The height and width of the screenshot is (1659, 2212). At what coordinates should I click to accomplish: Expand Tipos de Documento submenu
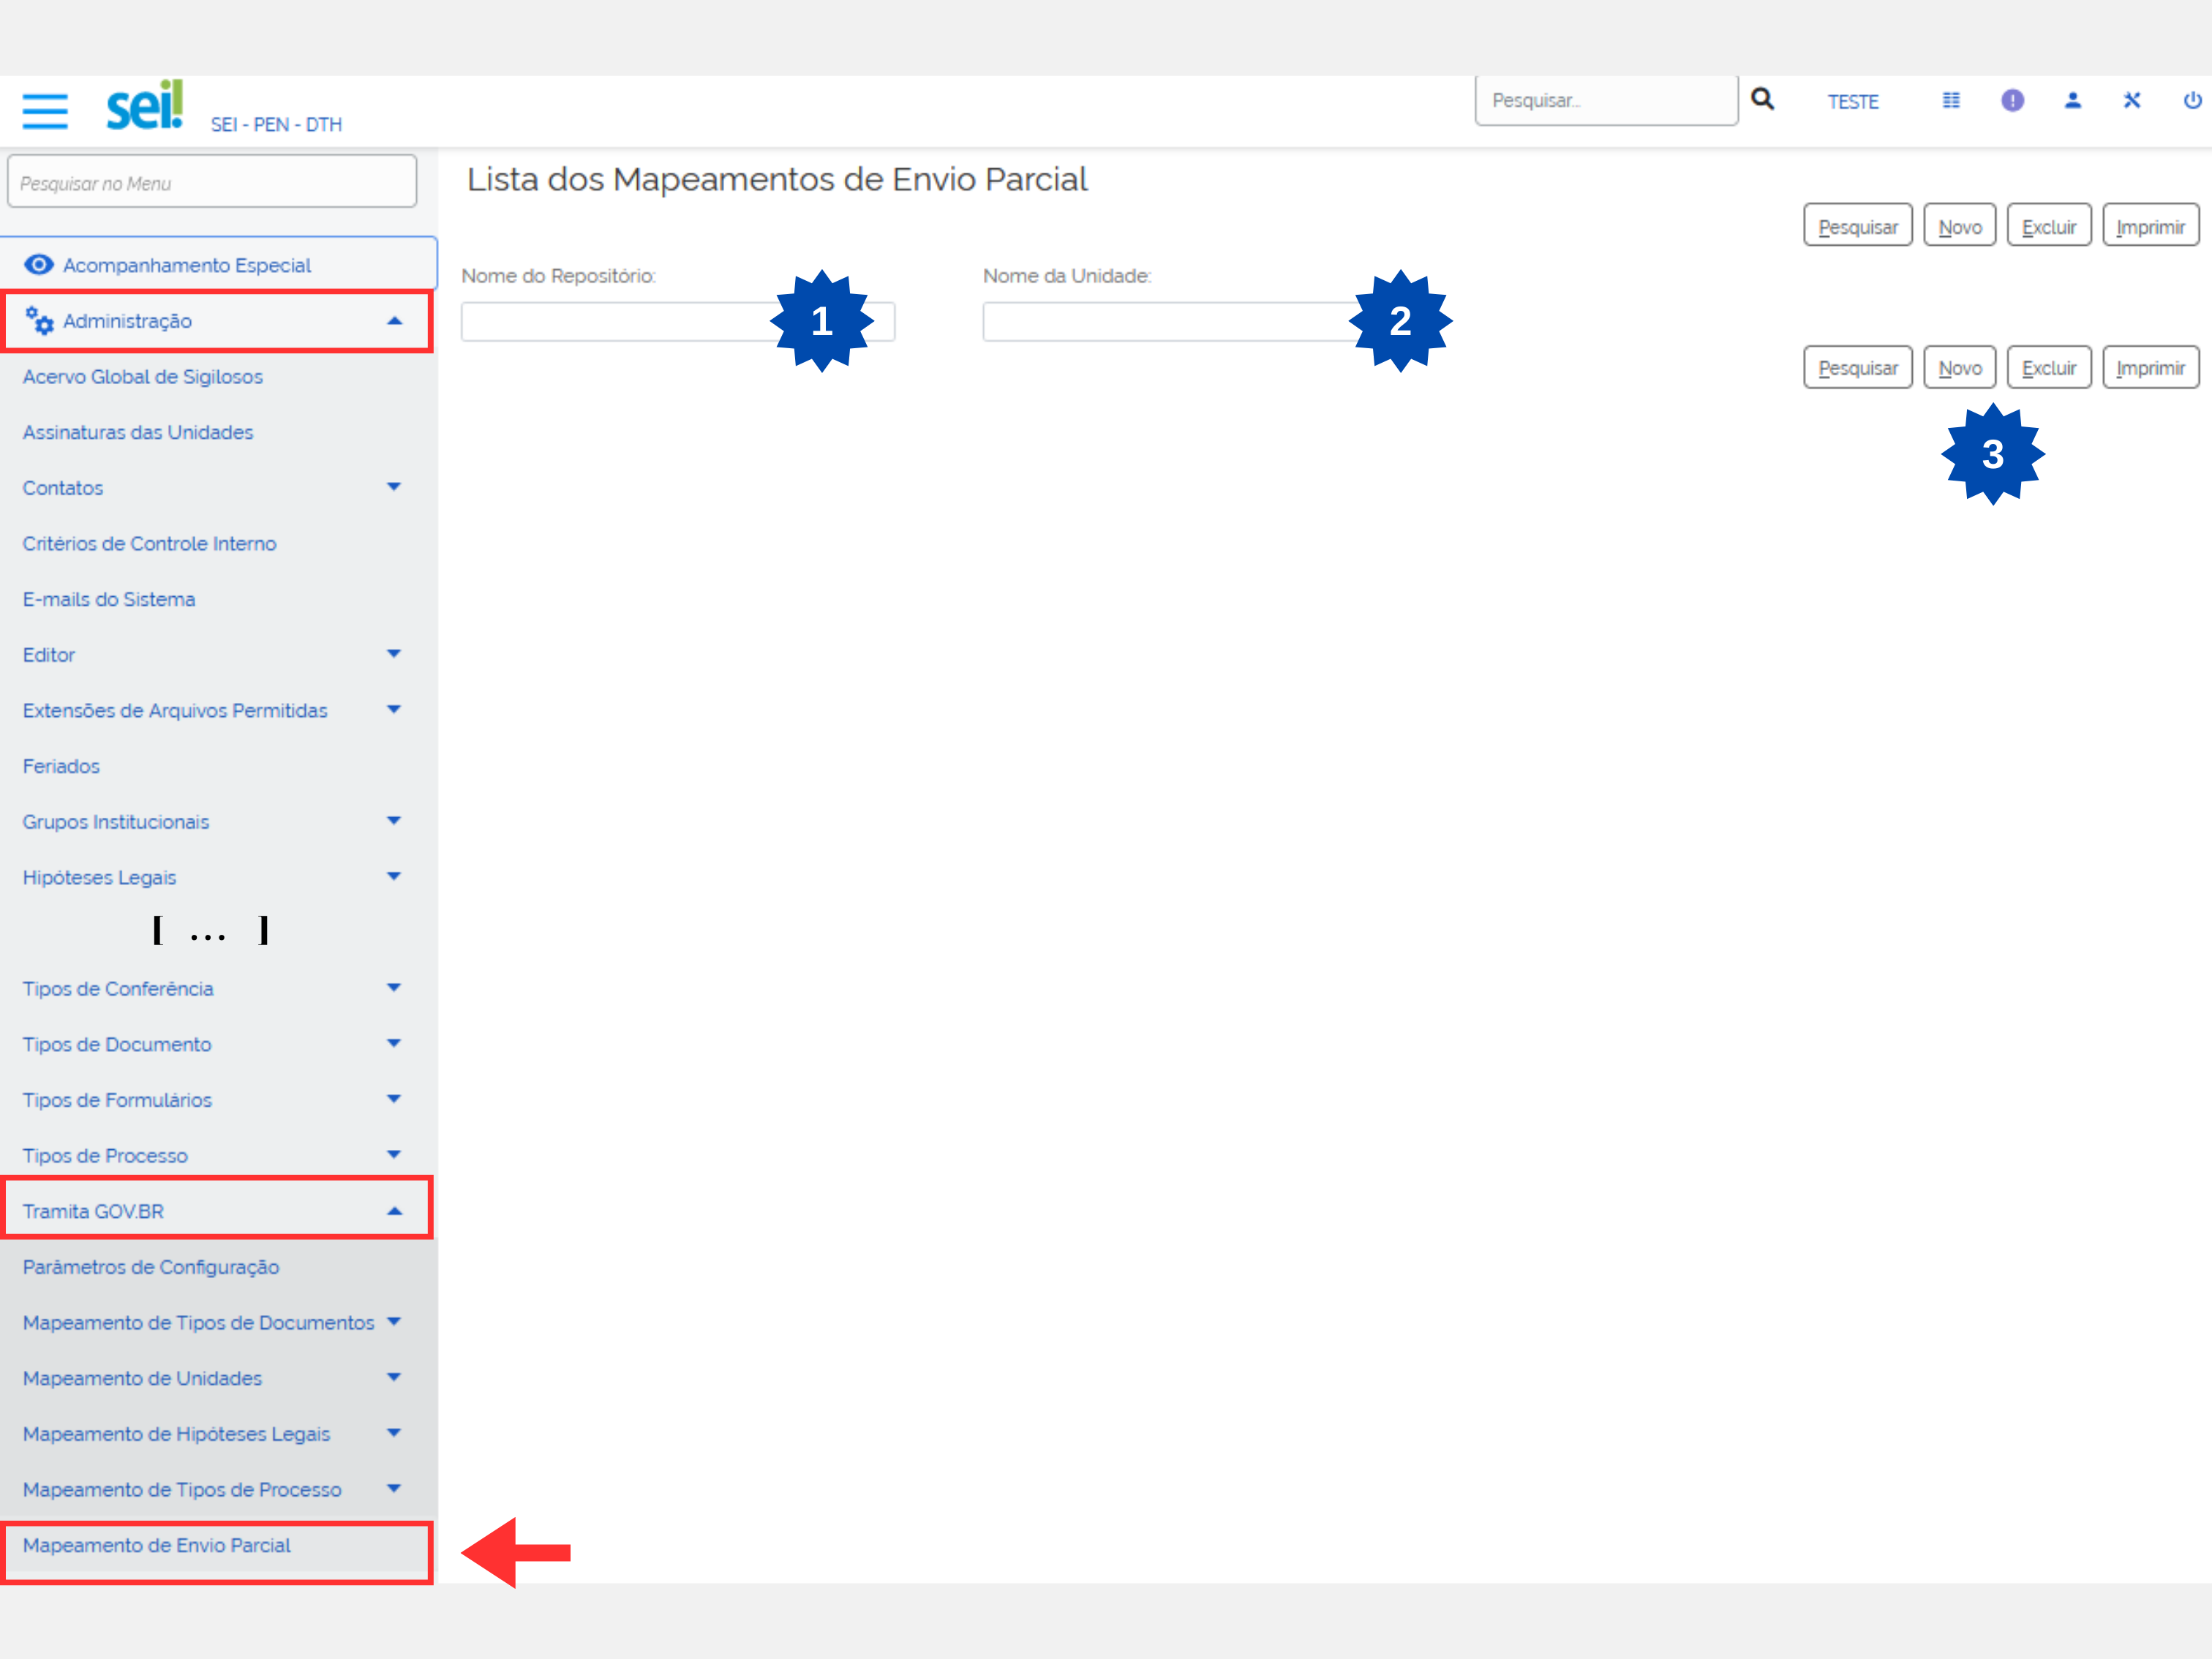coord(393,1043)
